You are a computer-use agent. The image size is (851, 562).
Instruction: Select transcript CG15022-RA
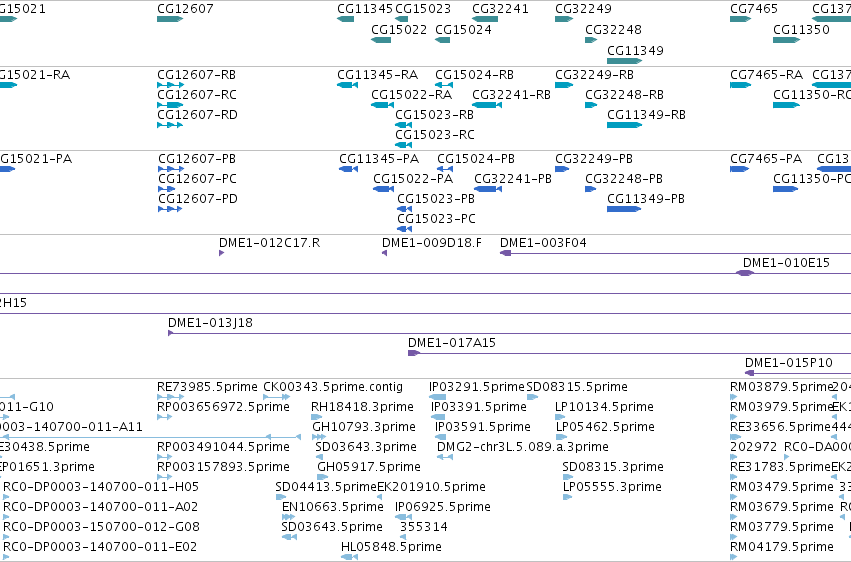[412, 94]
